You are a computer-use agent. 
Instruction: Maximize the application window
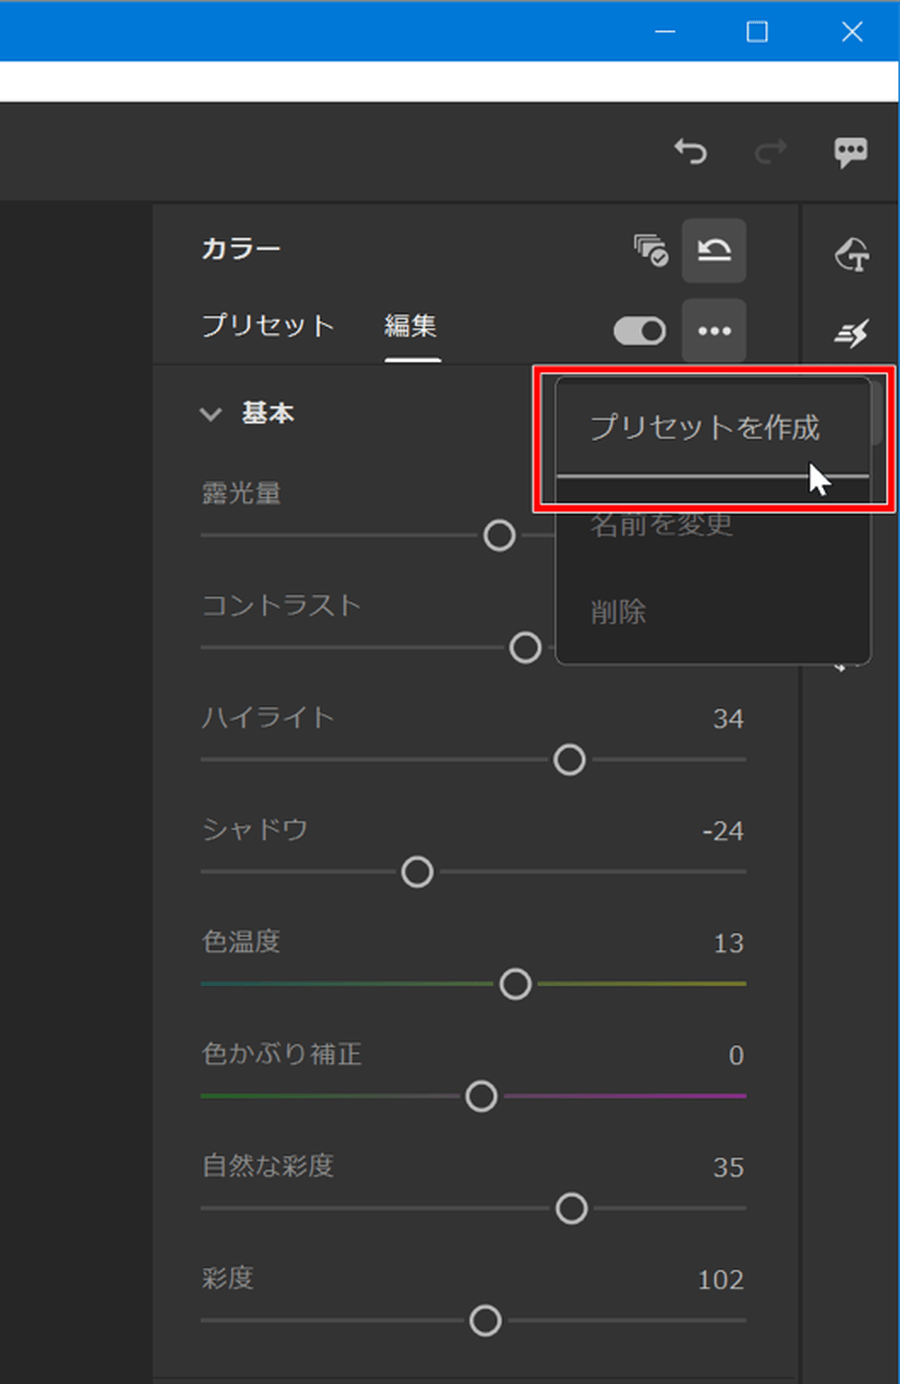pos(758,32)
